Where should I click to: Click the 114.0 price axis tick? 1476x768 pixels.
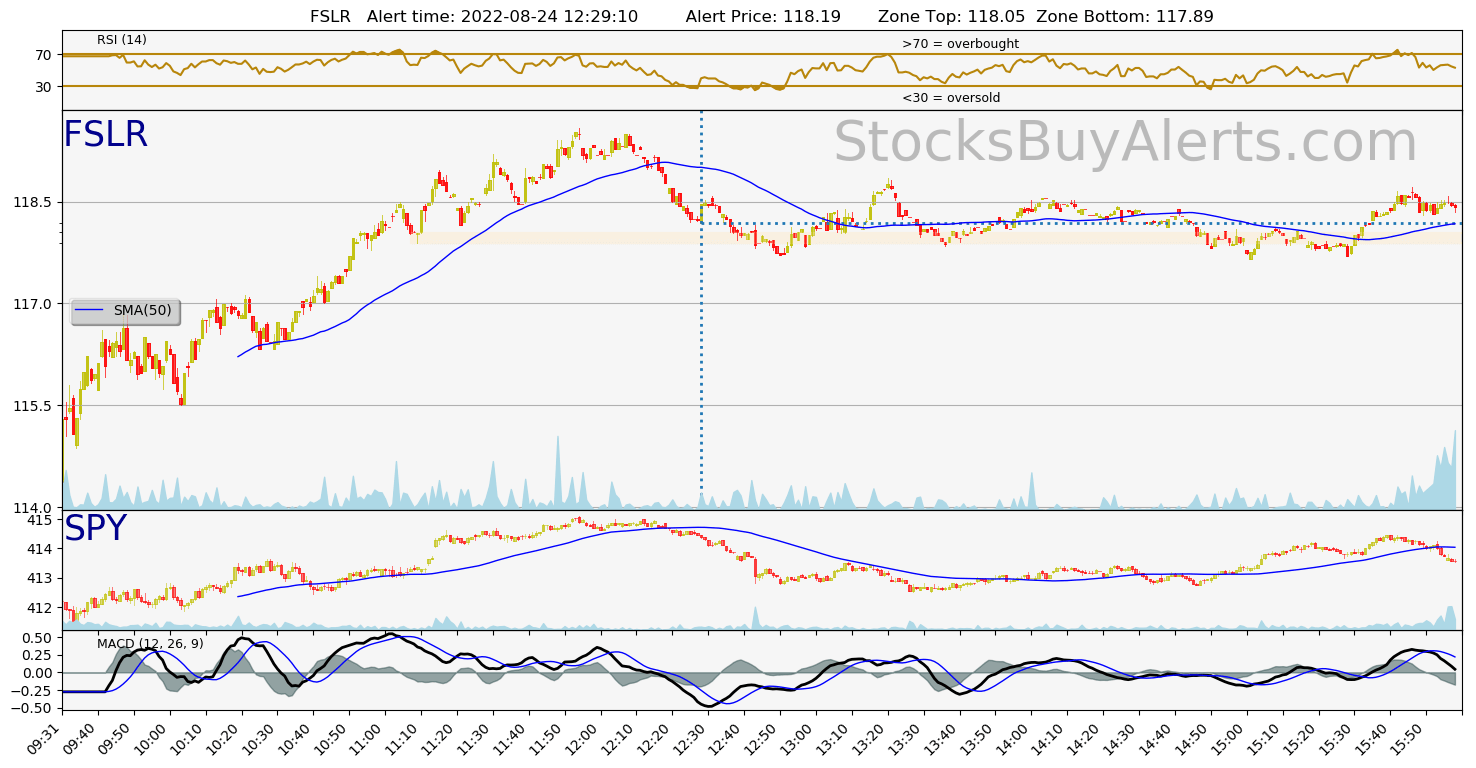coord(33,508)
